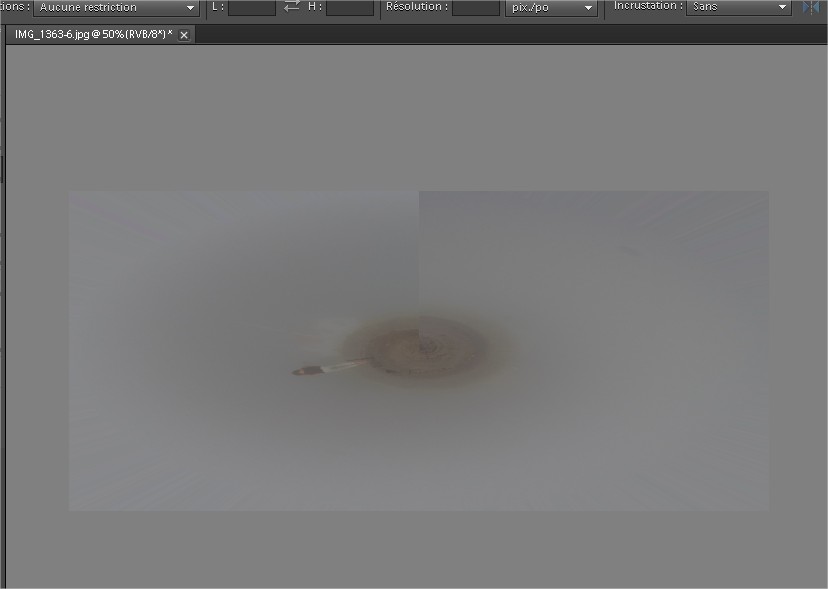The image size is (828, 589).
Task: Click the L width input field
Action: coord(251,8)
